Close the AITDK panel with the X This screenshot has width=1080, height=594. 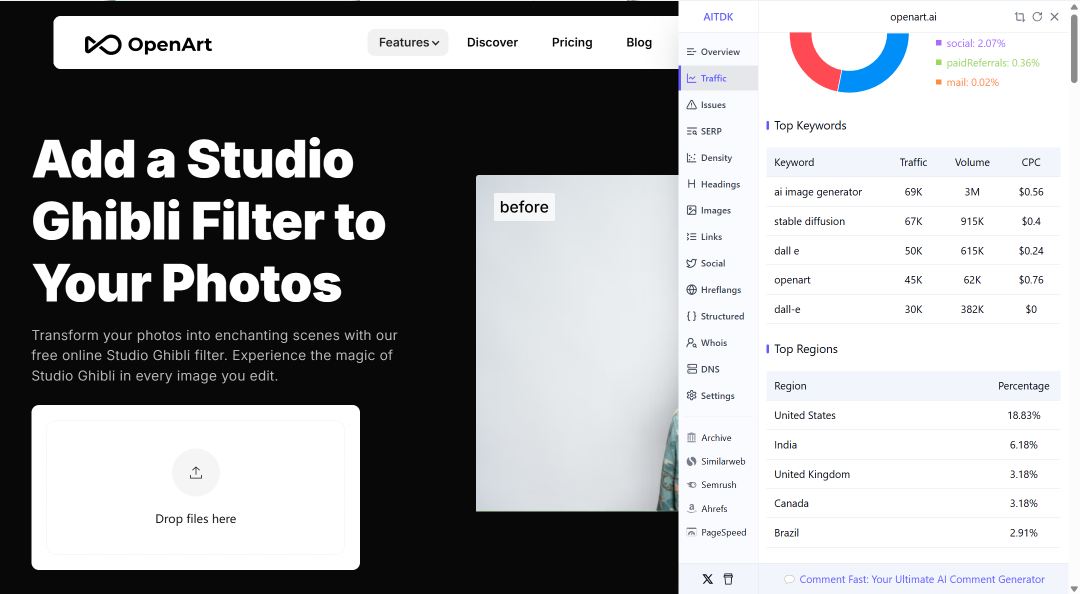point(1055,17)
